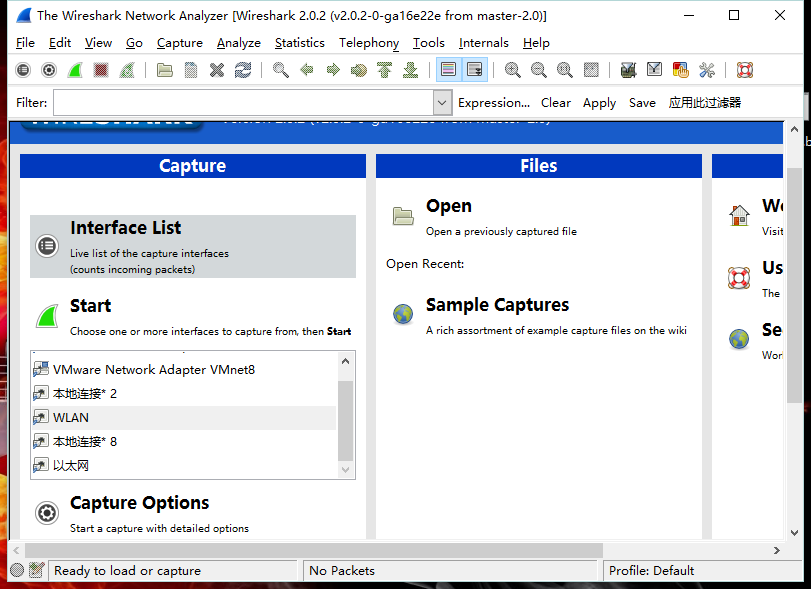This screenshot has height=589, width=811.
Task: Open a capture file toolbar icon
Action: click(165, 70)
